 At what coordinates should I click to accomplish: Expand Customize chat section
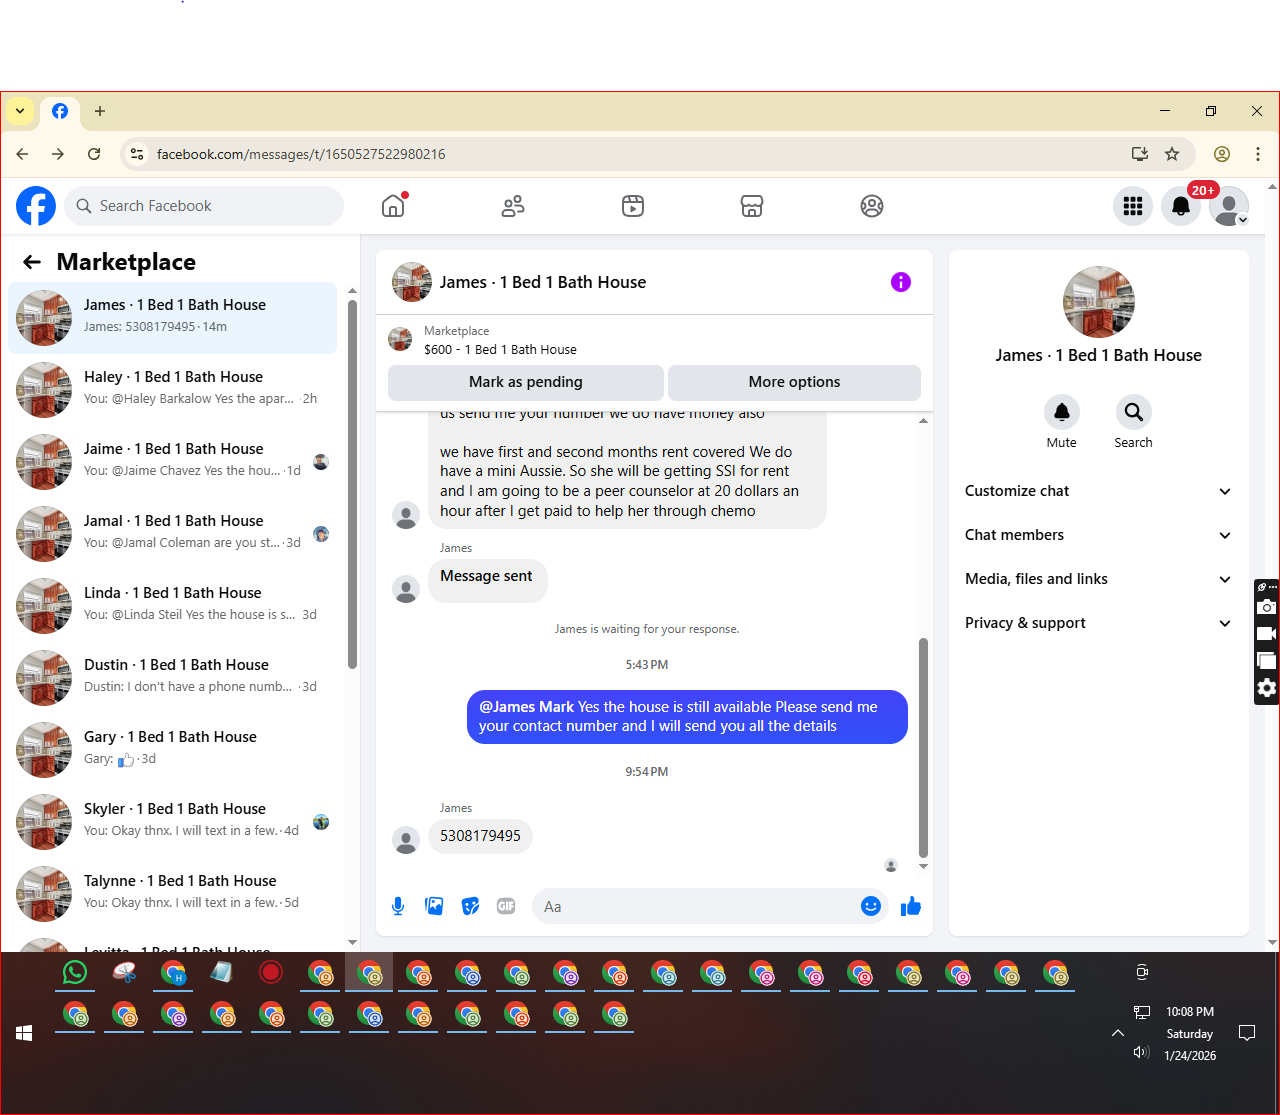point(1098,491)
